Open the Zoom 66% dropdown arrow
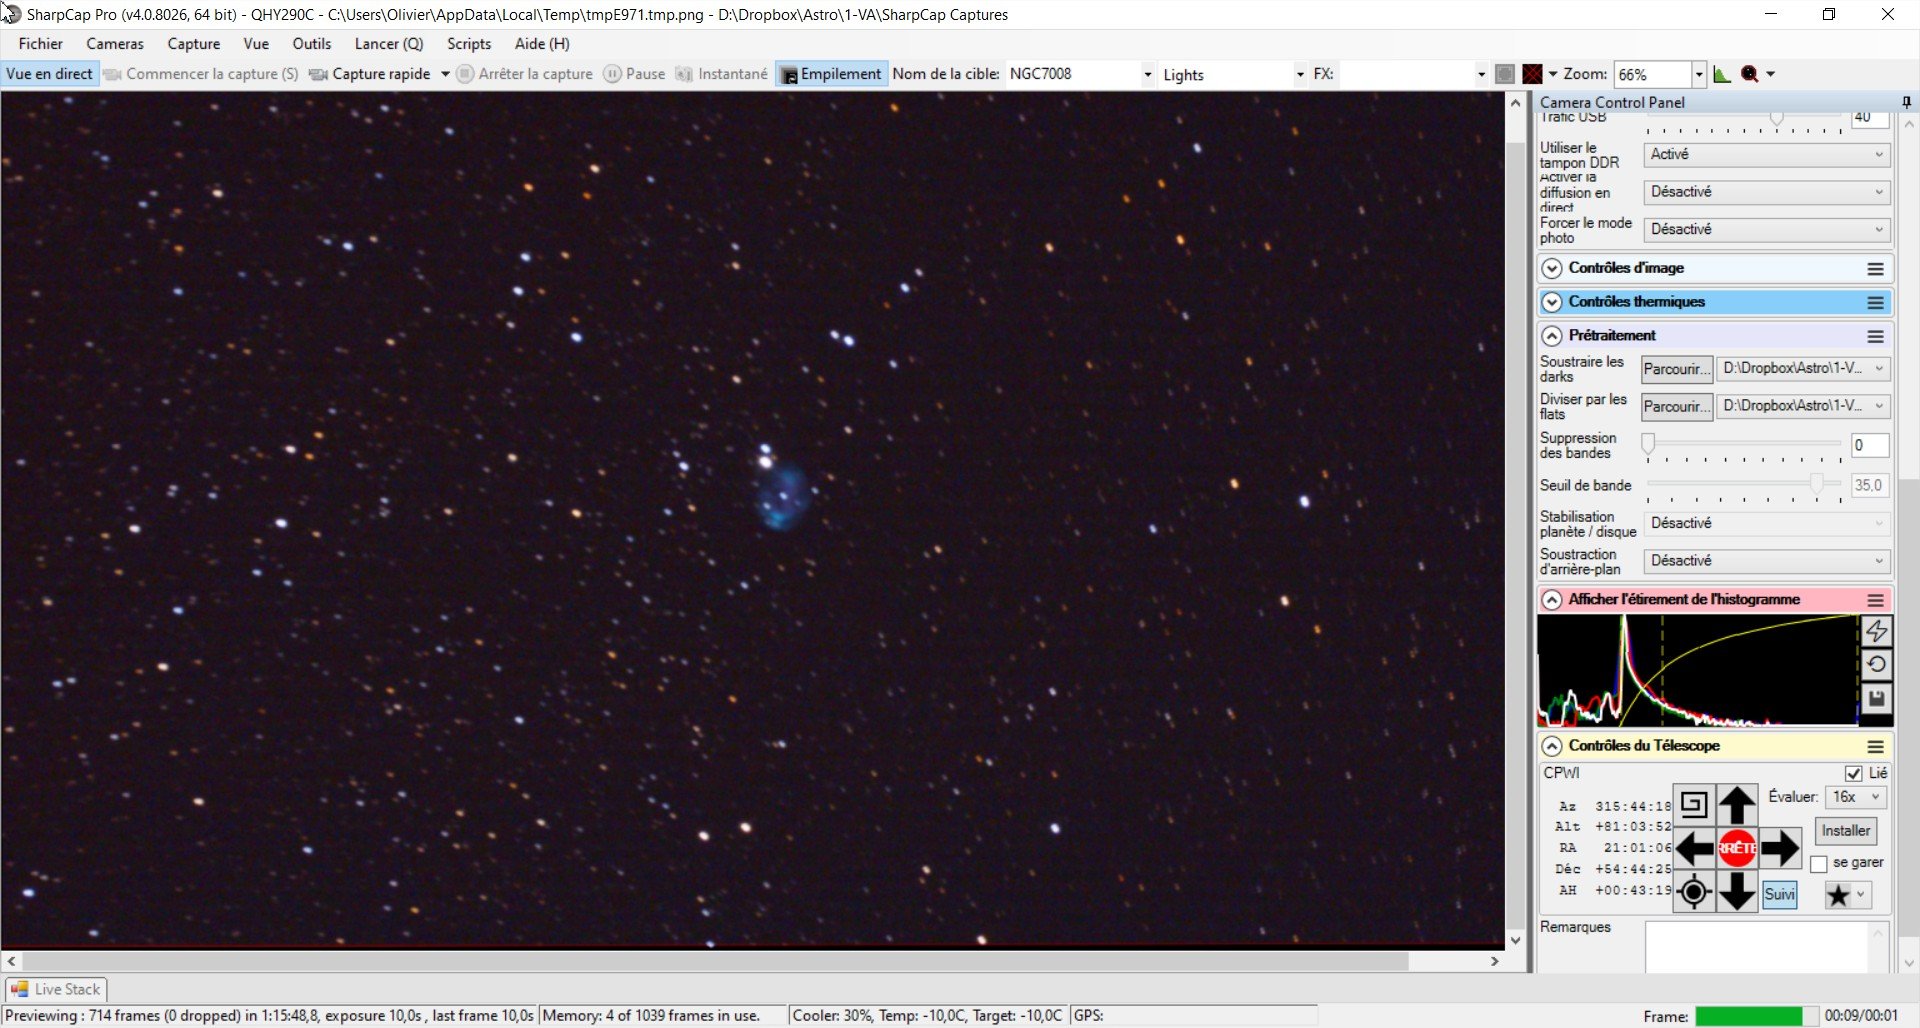Screen dimensions: 1920x1028 [1698, 74]
